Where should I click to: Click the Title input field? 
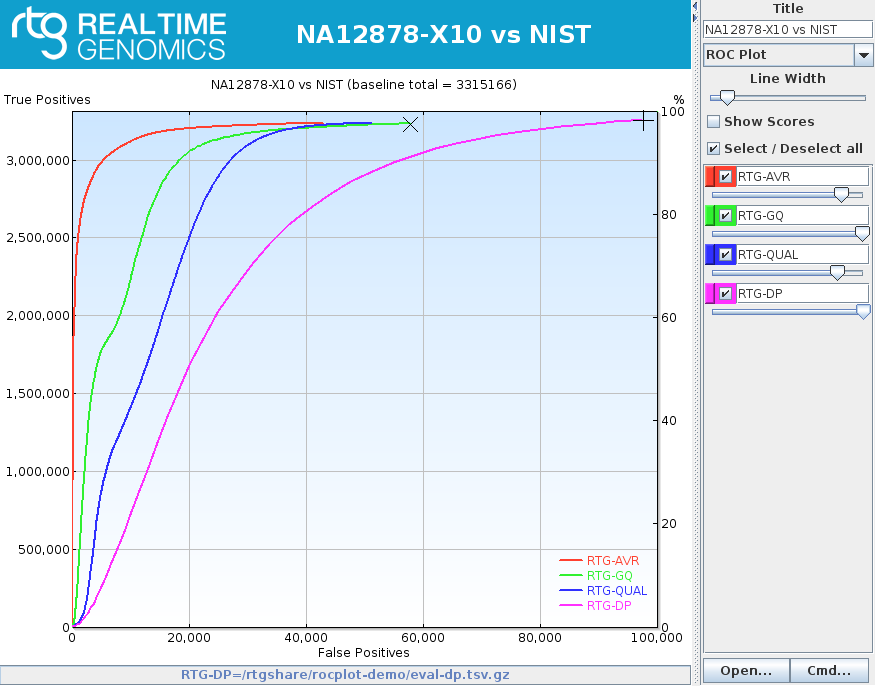(x=787, y=30)
